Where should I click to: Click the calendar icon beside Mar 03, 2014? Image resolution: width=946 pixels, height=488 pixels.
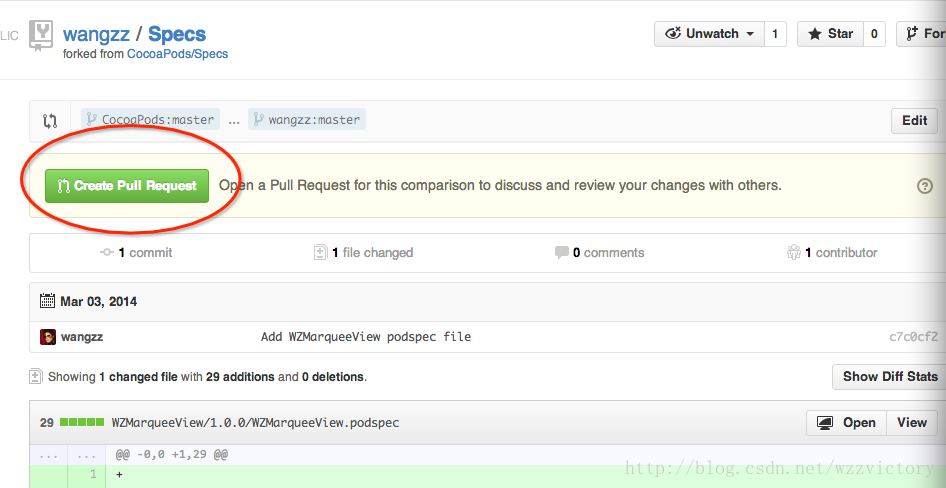click(x=48, y=301)
